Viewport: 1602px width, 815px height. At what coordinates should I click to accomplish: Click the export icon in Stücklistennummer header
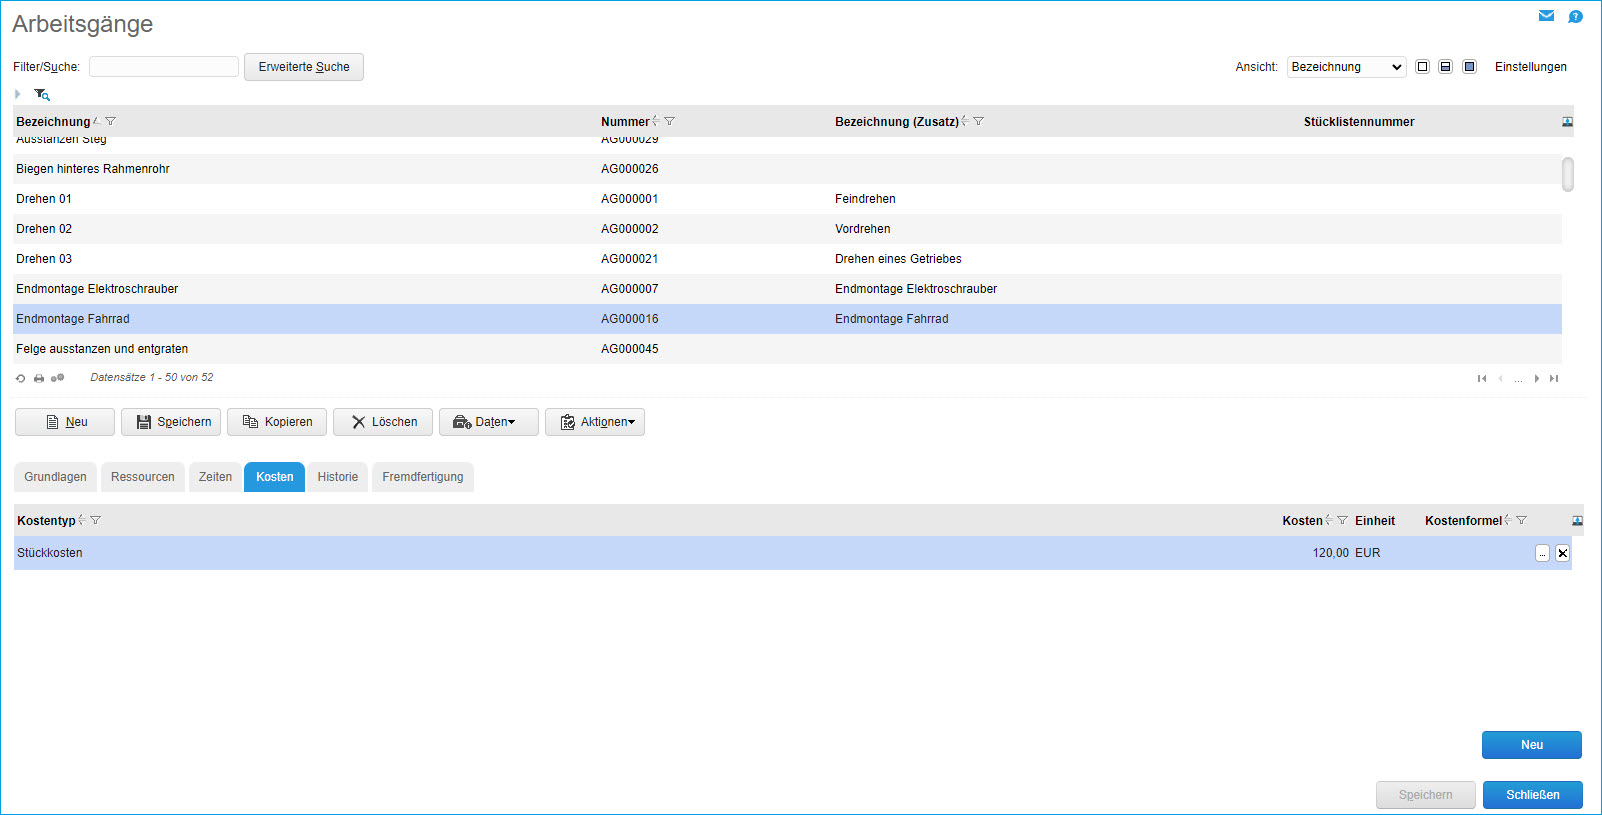[1567, 122]
